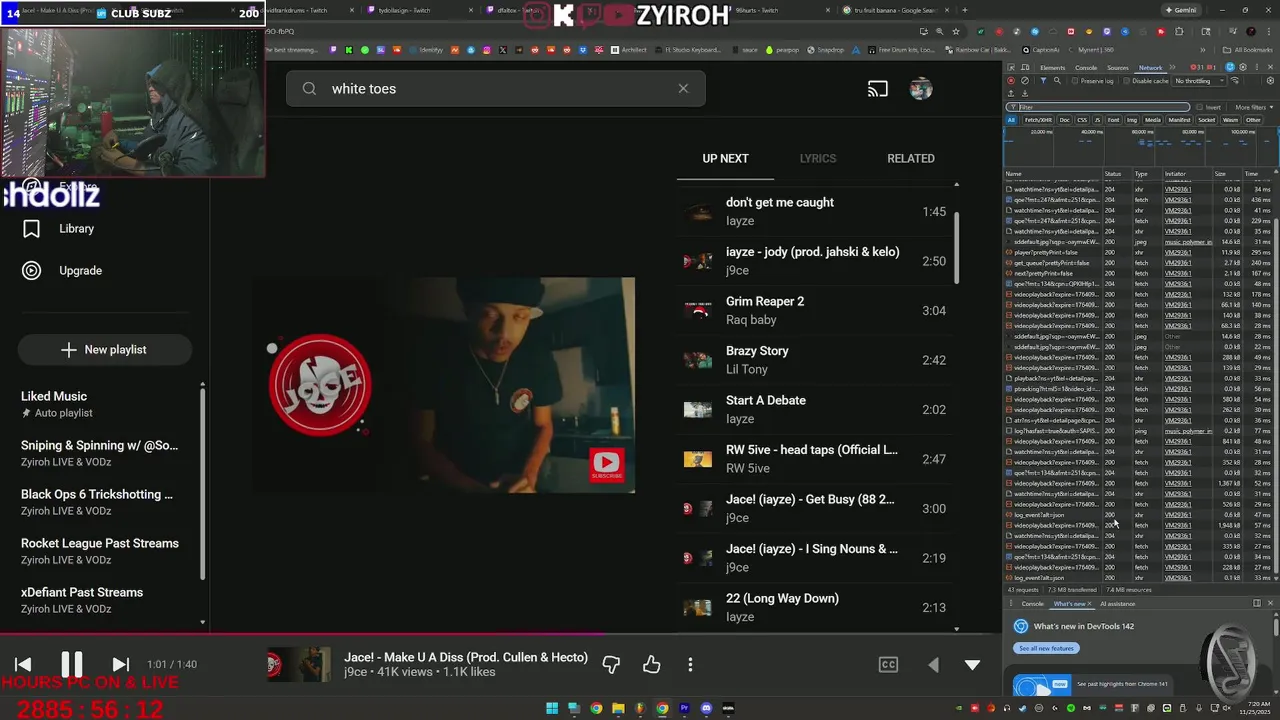Open the three-dot options in the player bar
The image size is (1280, 720).
point(690,664)
